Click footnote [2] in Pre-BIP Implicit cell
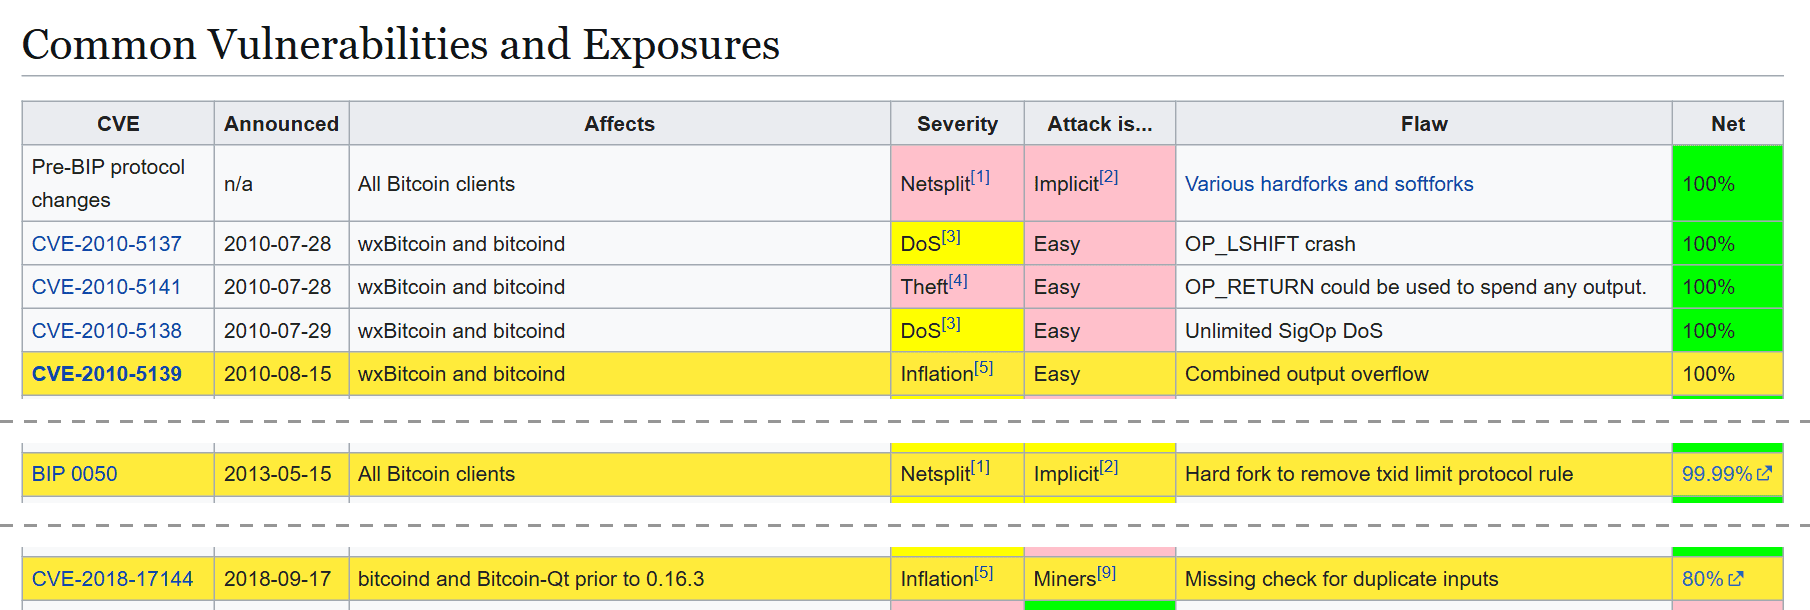The image size is (1810, 610). click(1109, 177)
